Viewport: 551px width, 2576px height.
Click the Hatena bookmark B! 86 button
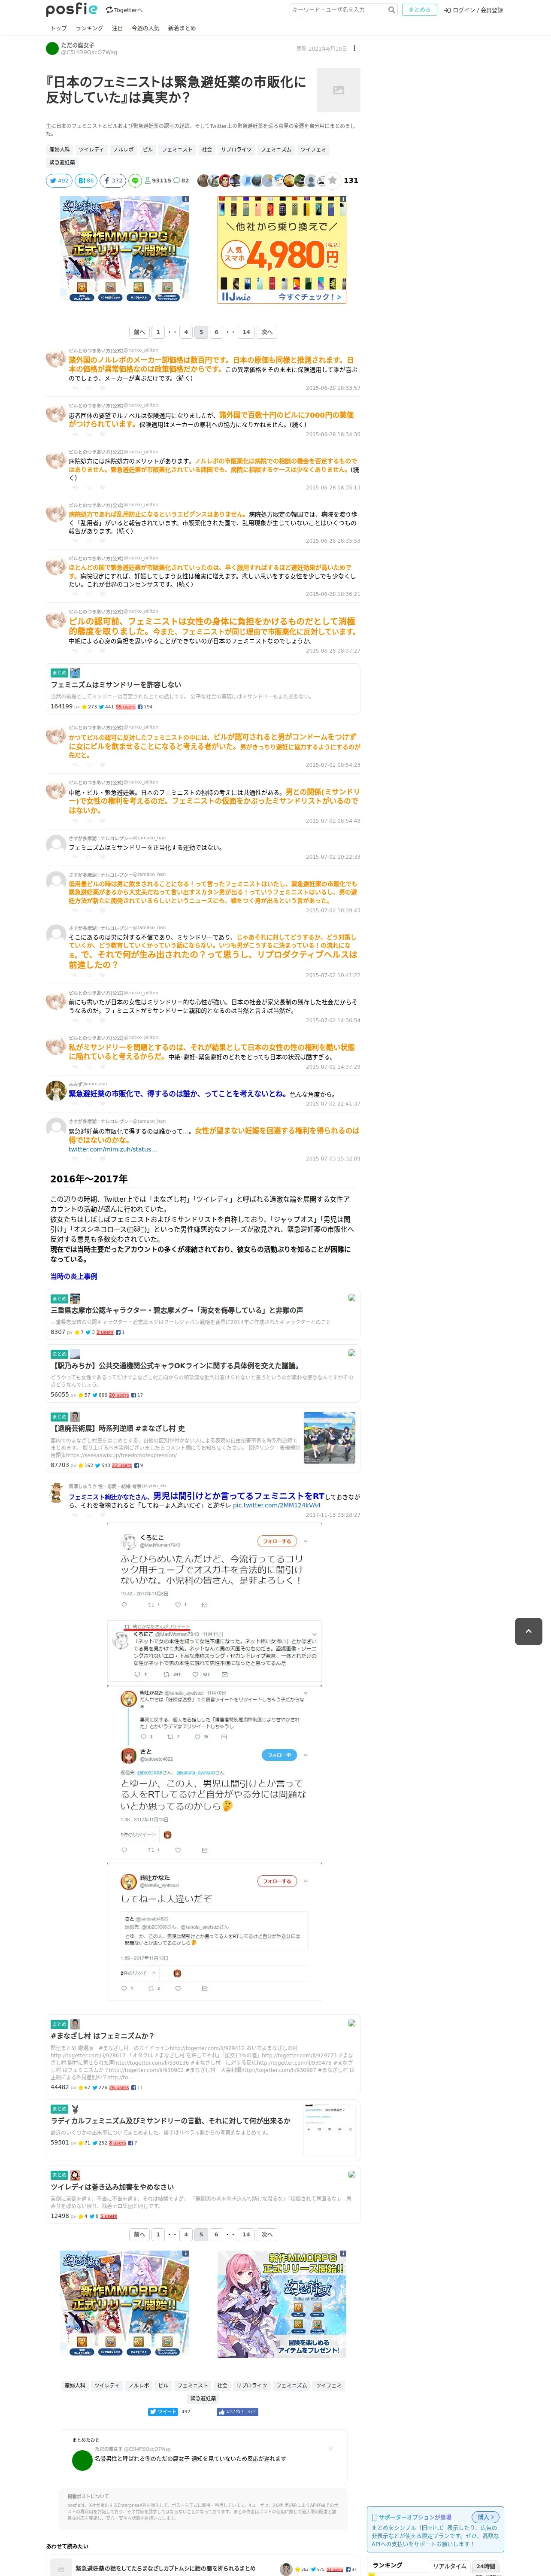click(x=86, y=181)
